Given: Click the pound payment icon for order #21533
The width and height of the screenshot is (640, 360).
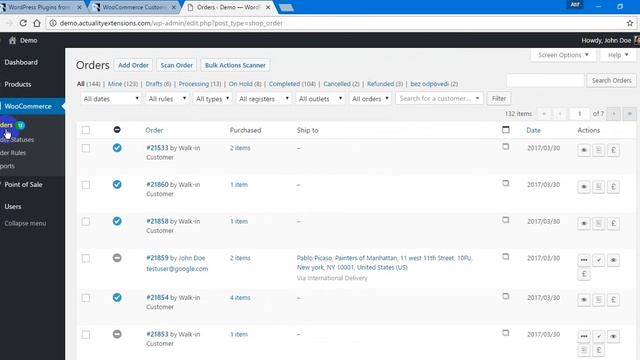Looking at the screenshot, I should pos(613,150).
